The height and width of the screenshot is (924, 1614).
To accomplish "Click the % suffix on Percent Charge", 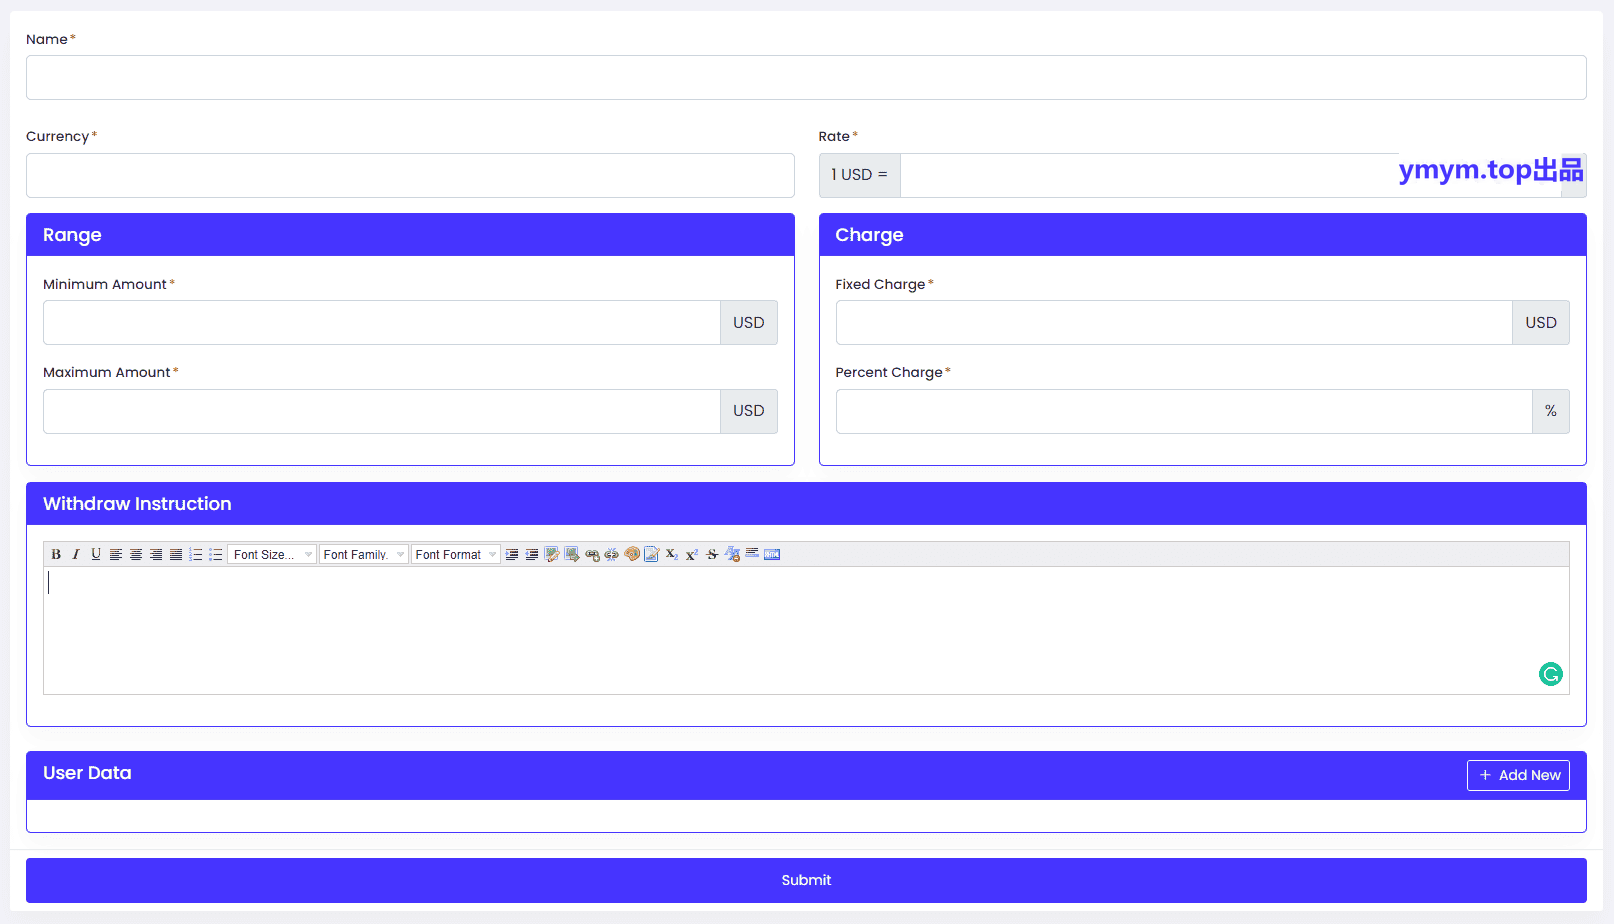I will [1551, 411].
